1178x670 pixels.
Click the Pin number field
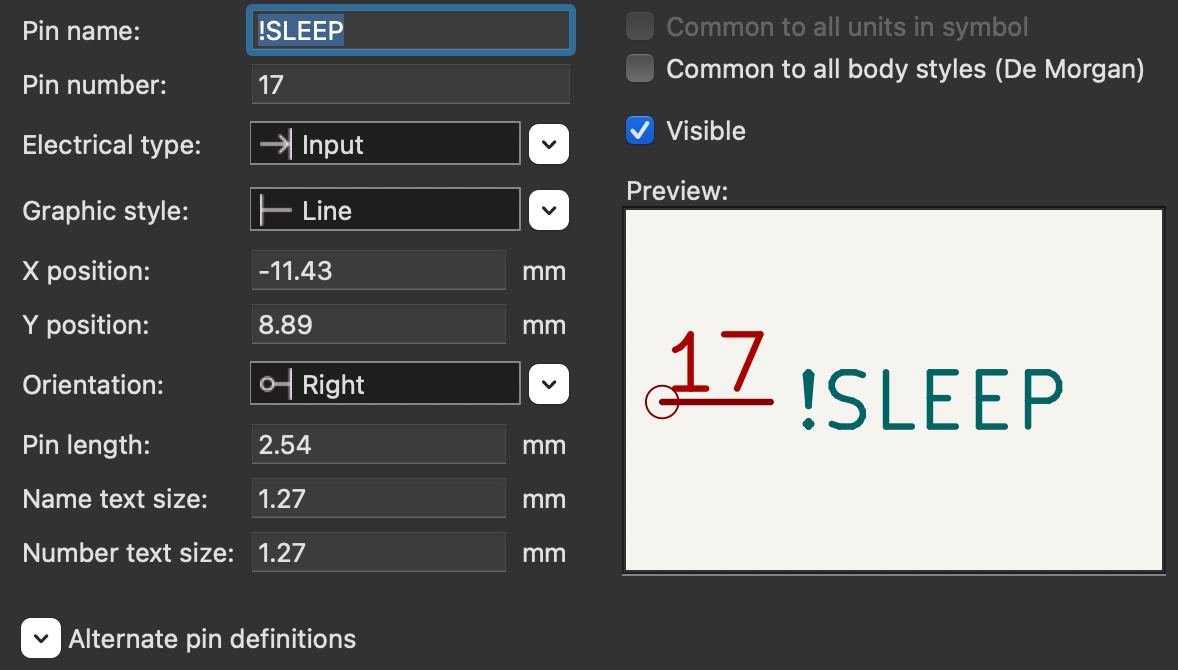click(410, 85)
